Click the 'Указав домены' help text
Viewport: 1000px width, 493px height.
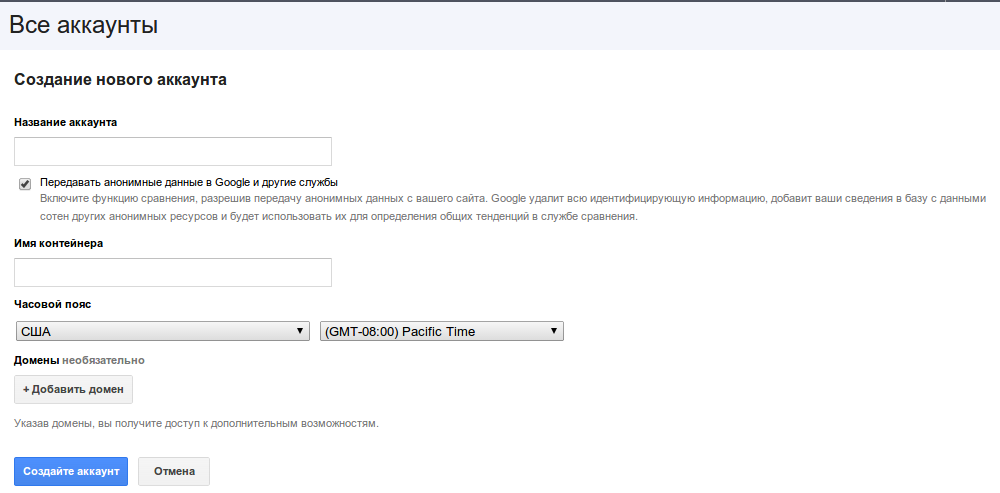[196, 424]
